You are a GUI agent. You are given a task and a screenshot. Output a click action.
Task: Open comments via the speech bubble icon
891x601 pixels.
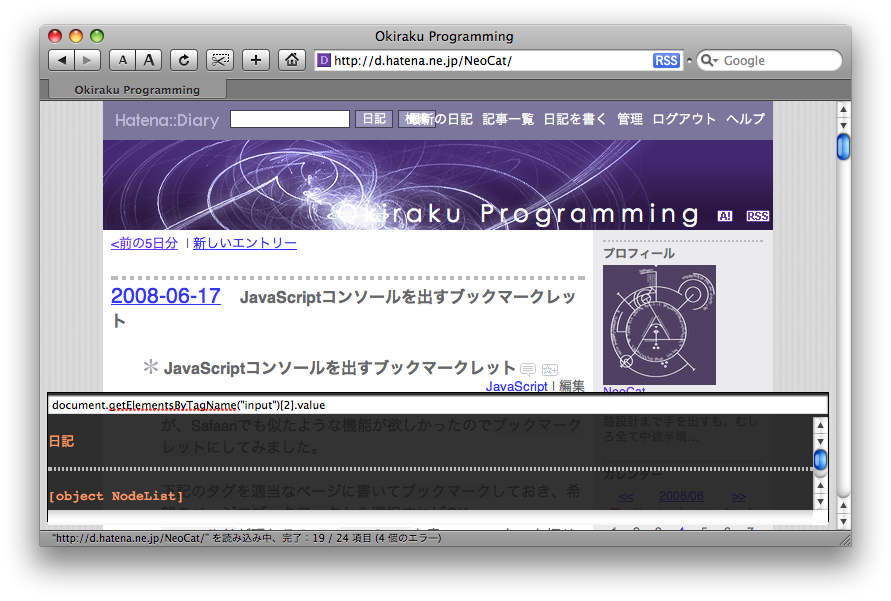(528, 369)
